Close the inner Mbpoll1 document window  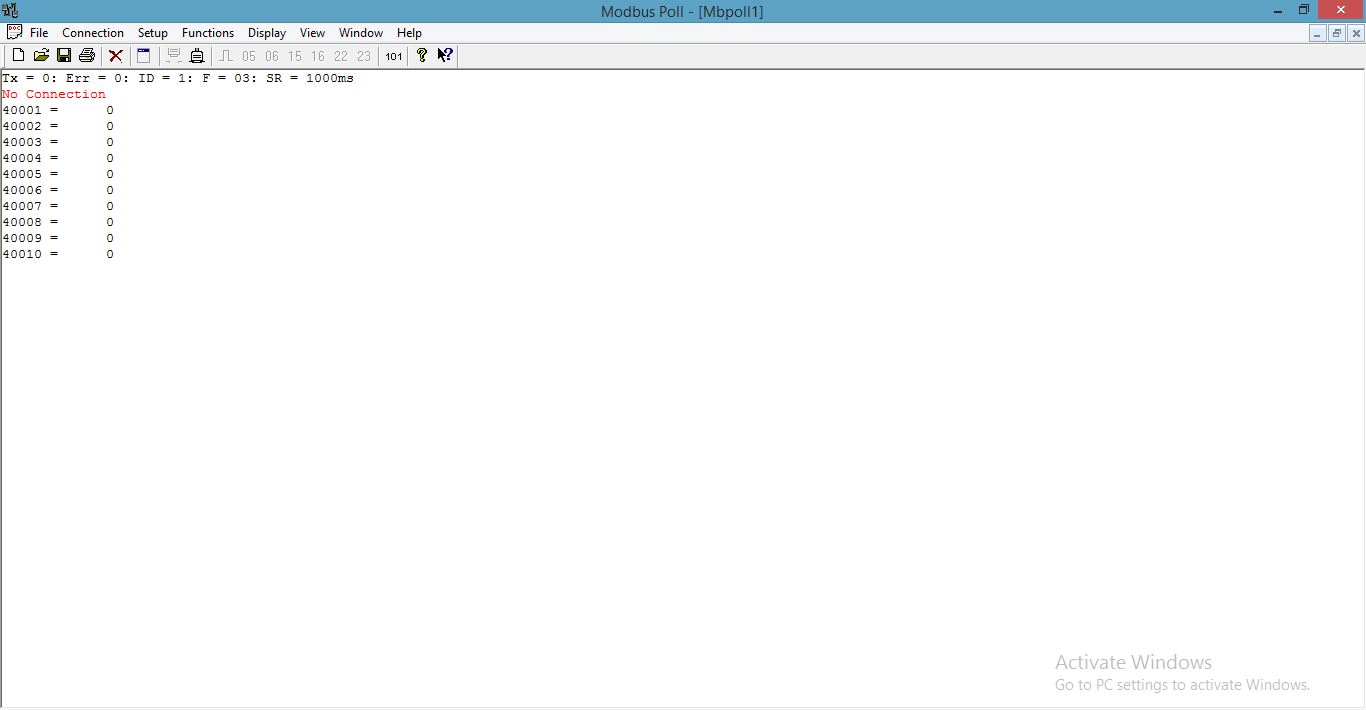(1356, 33)
